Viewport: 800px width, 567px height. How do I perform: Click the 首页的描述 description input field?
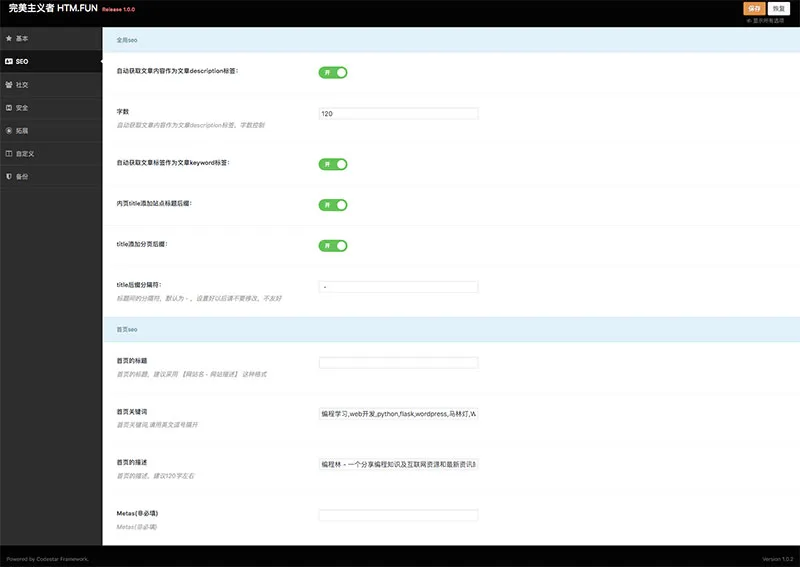click(398, 464)
